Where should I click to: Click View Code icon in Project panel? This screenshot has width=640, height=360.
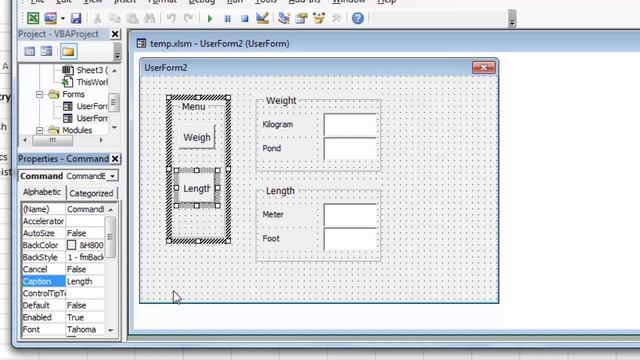[29, 51]
